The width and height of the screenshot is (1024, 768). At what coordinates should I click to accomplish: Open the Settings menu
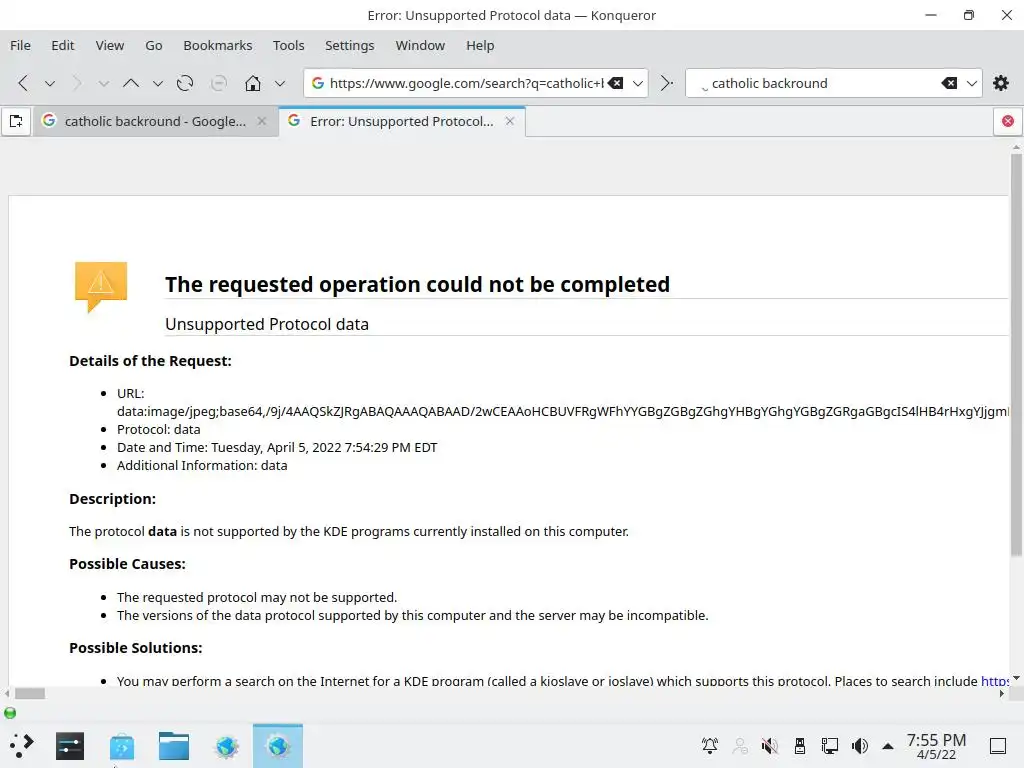click(349, 46)
